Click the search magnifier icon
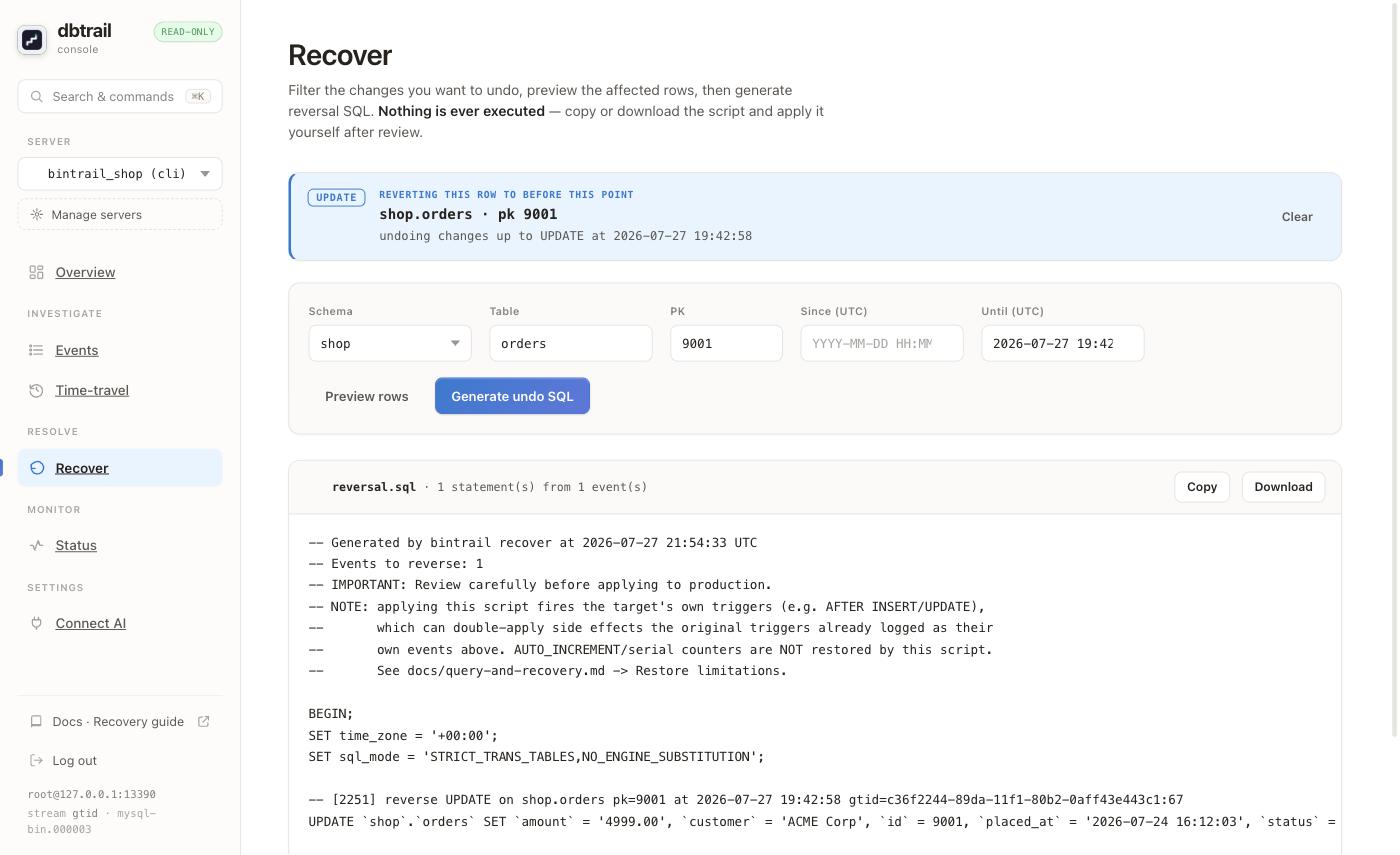The image size is (1400, 855). click(37, 97)
